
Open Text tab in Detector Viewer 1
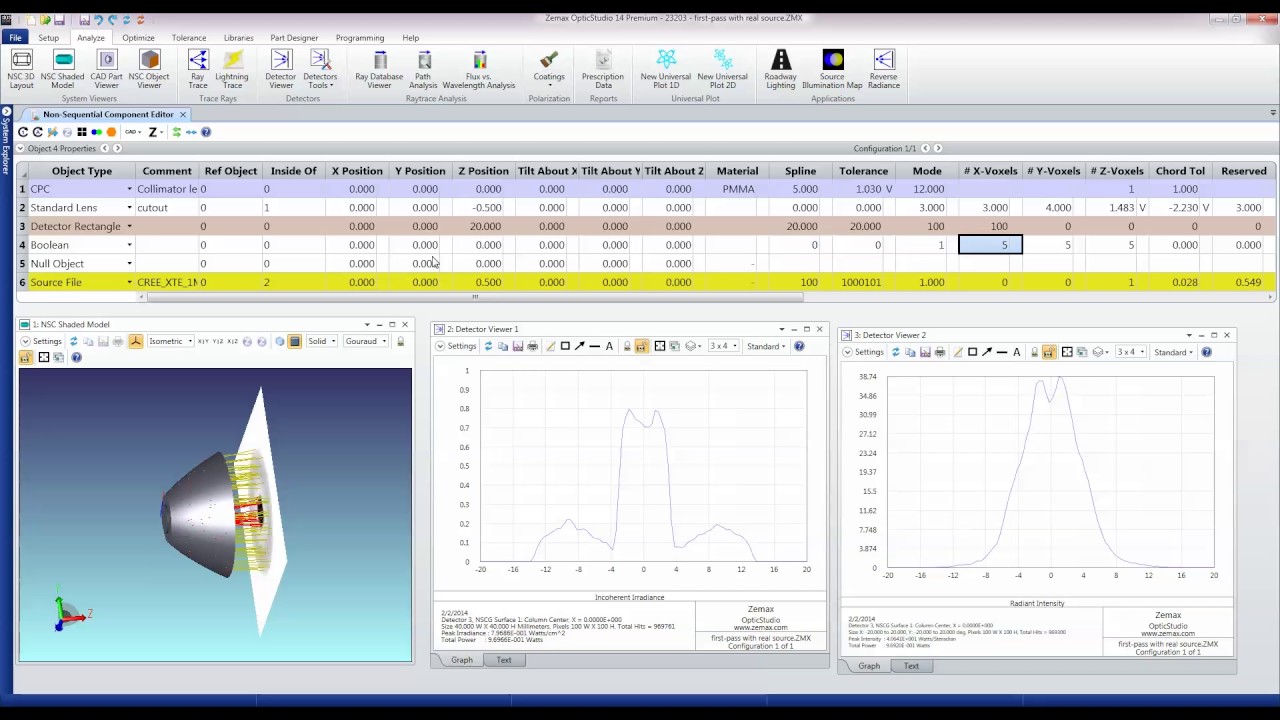coord(504,660)
